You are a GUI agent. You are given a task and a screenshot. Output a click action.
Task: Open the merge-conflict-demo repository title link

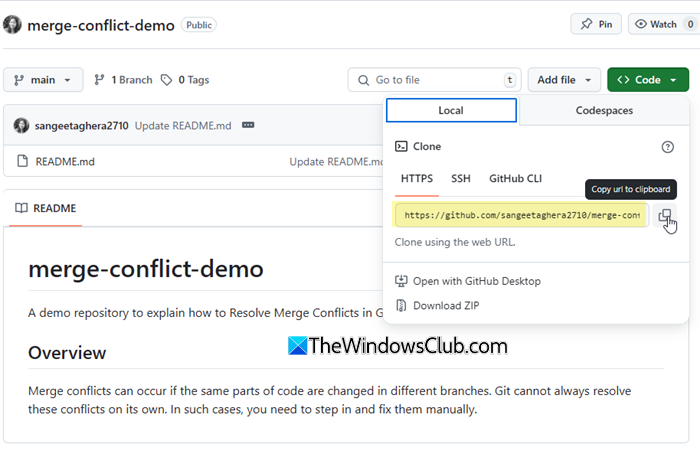101,25
